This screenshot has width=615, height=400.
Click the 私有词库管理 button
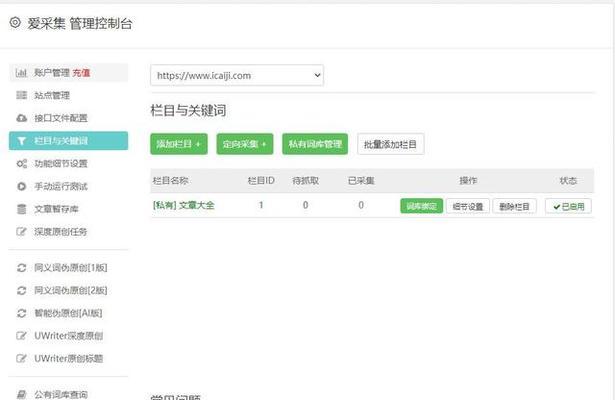coord(315,144)
